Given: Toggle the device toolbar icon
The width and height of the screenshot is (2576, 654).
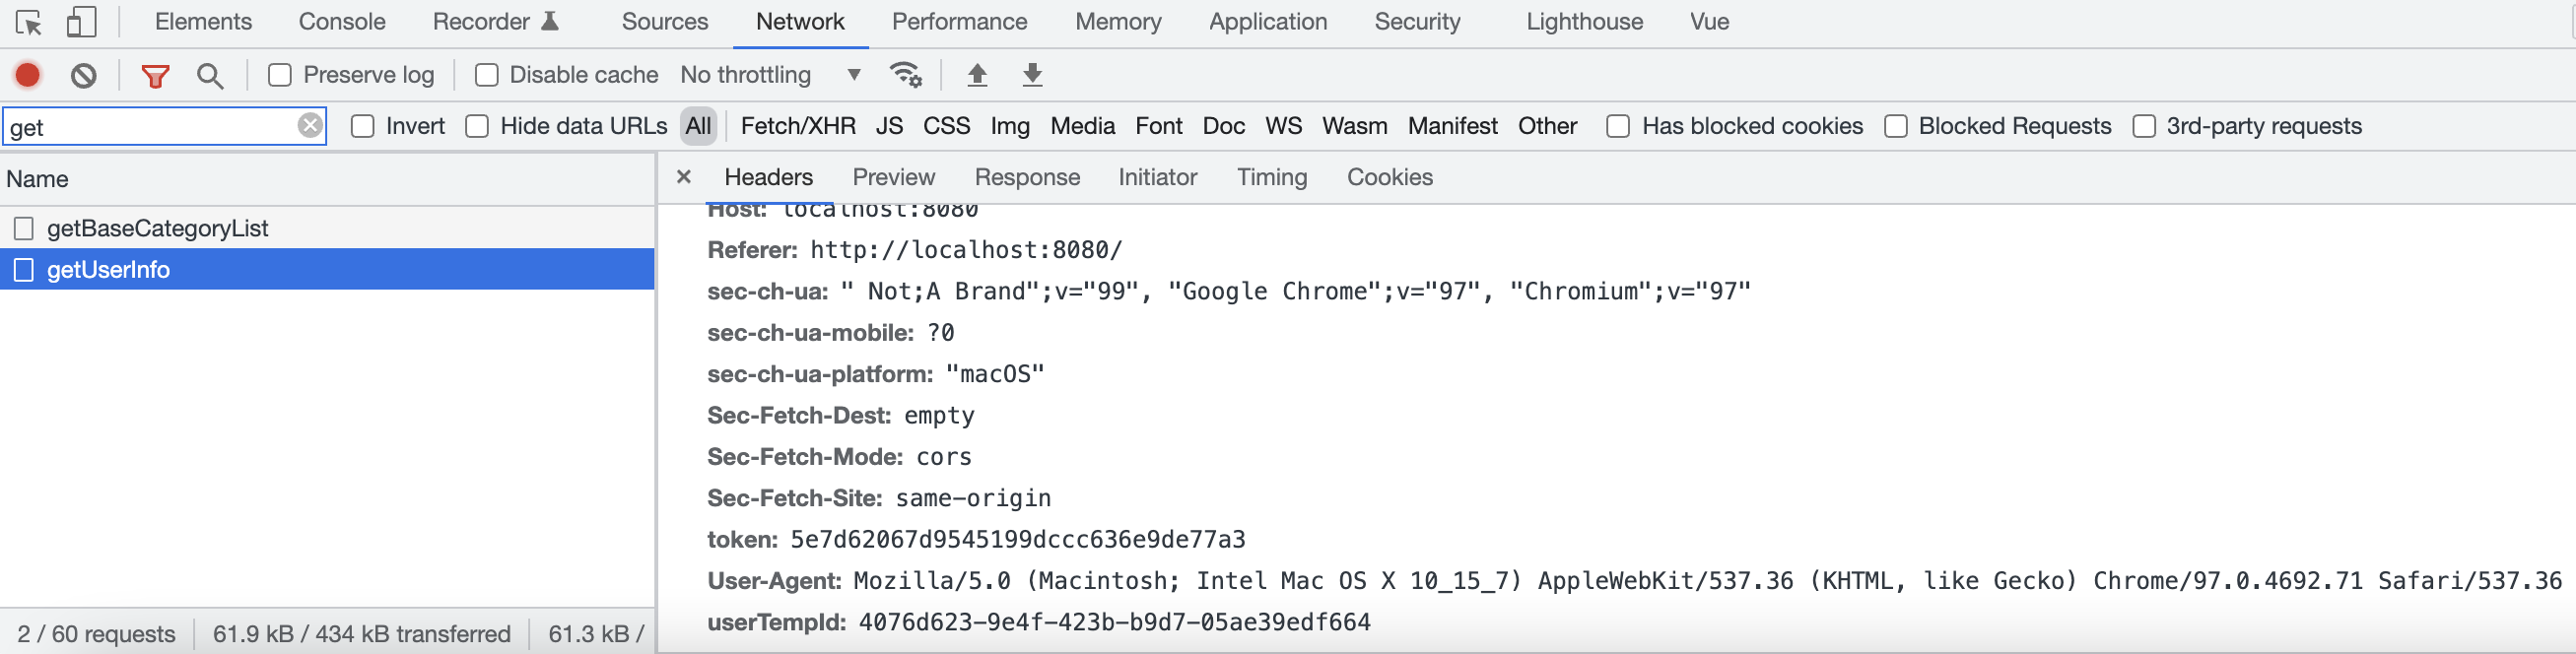Looking at the screenshot, I should tap(81, 22).
